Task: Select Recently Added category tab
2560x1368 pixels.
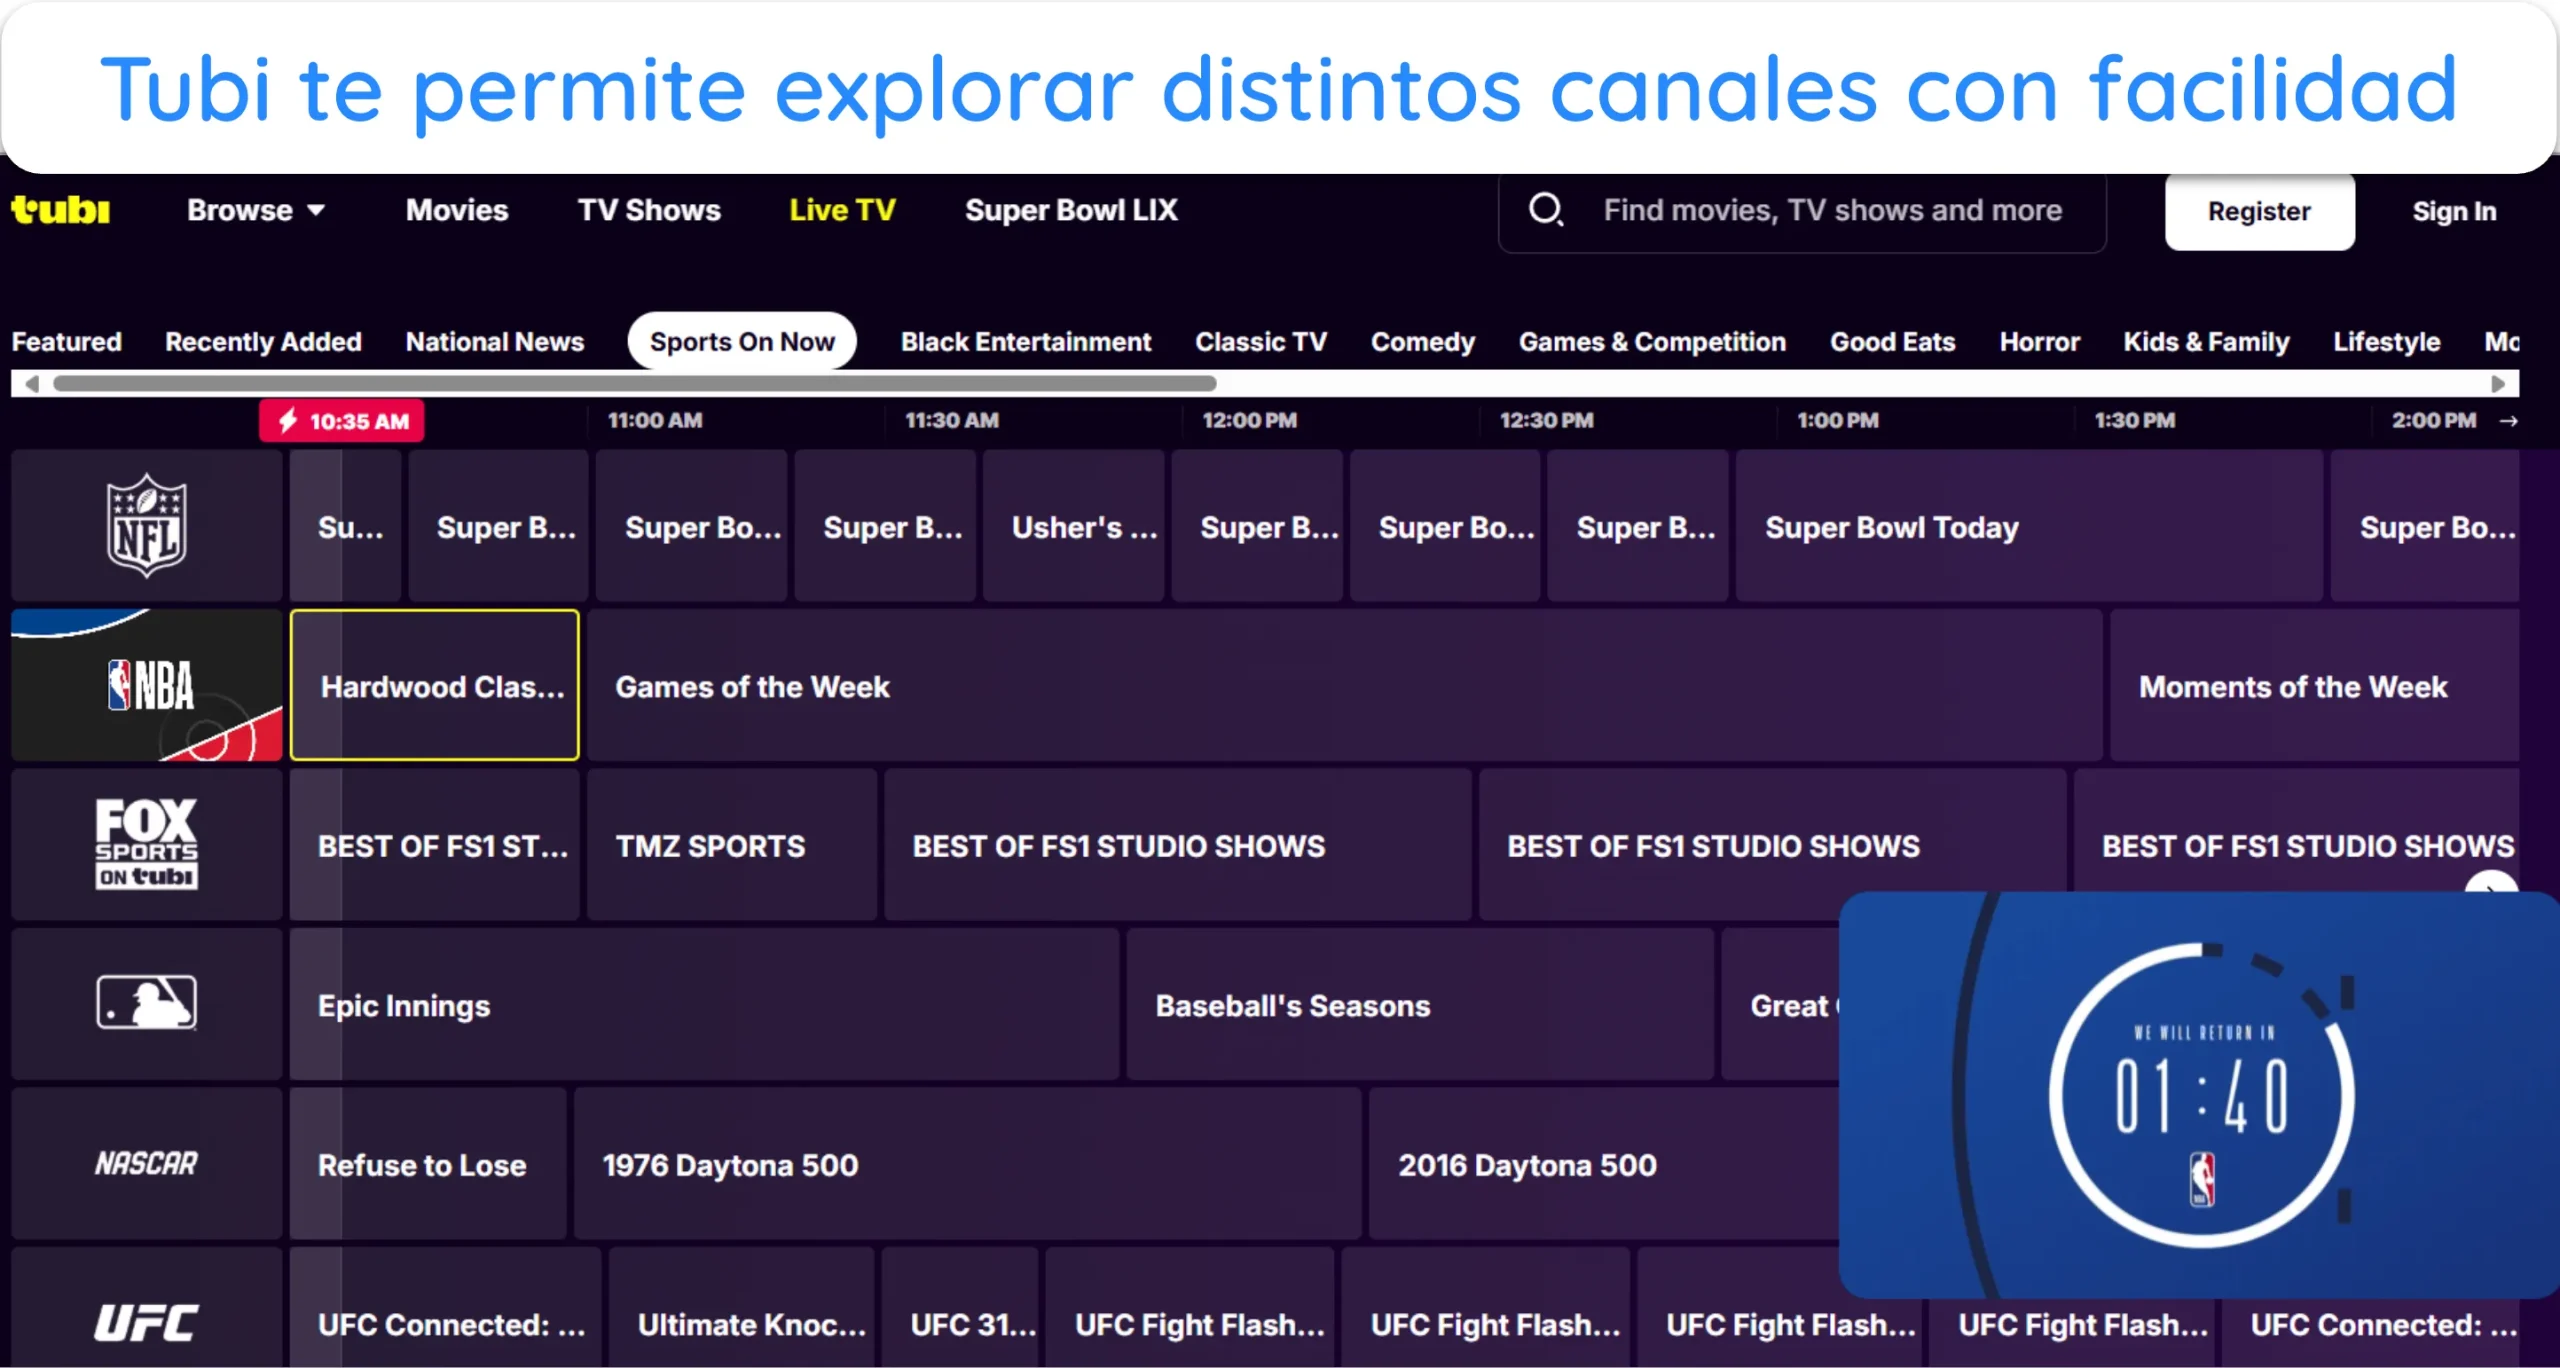Action: tap(263, 342)
